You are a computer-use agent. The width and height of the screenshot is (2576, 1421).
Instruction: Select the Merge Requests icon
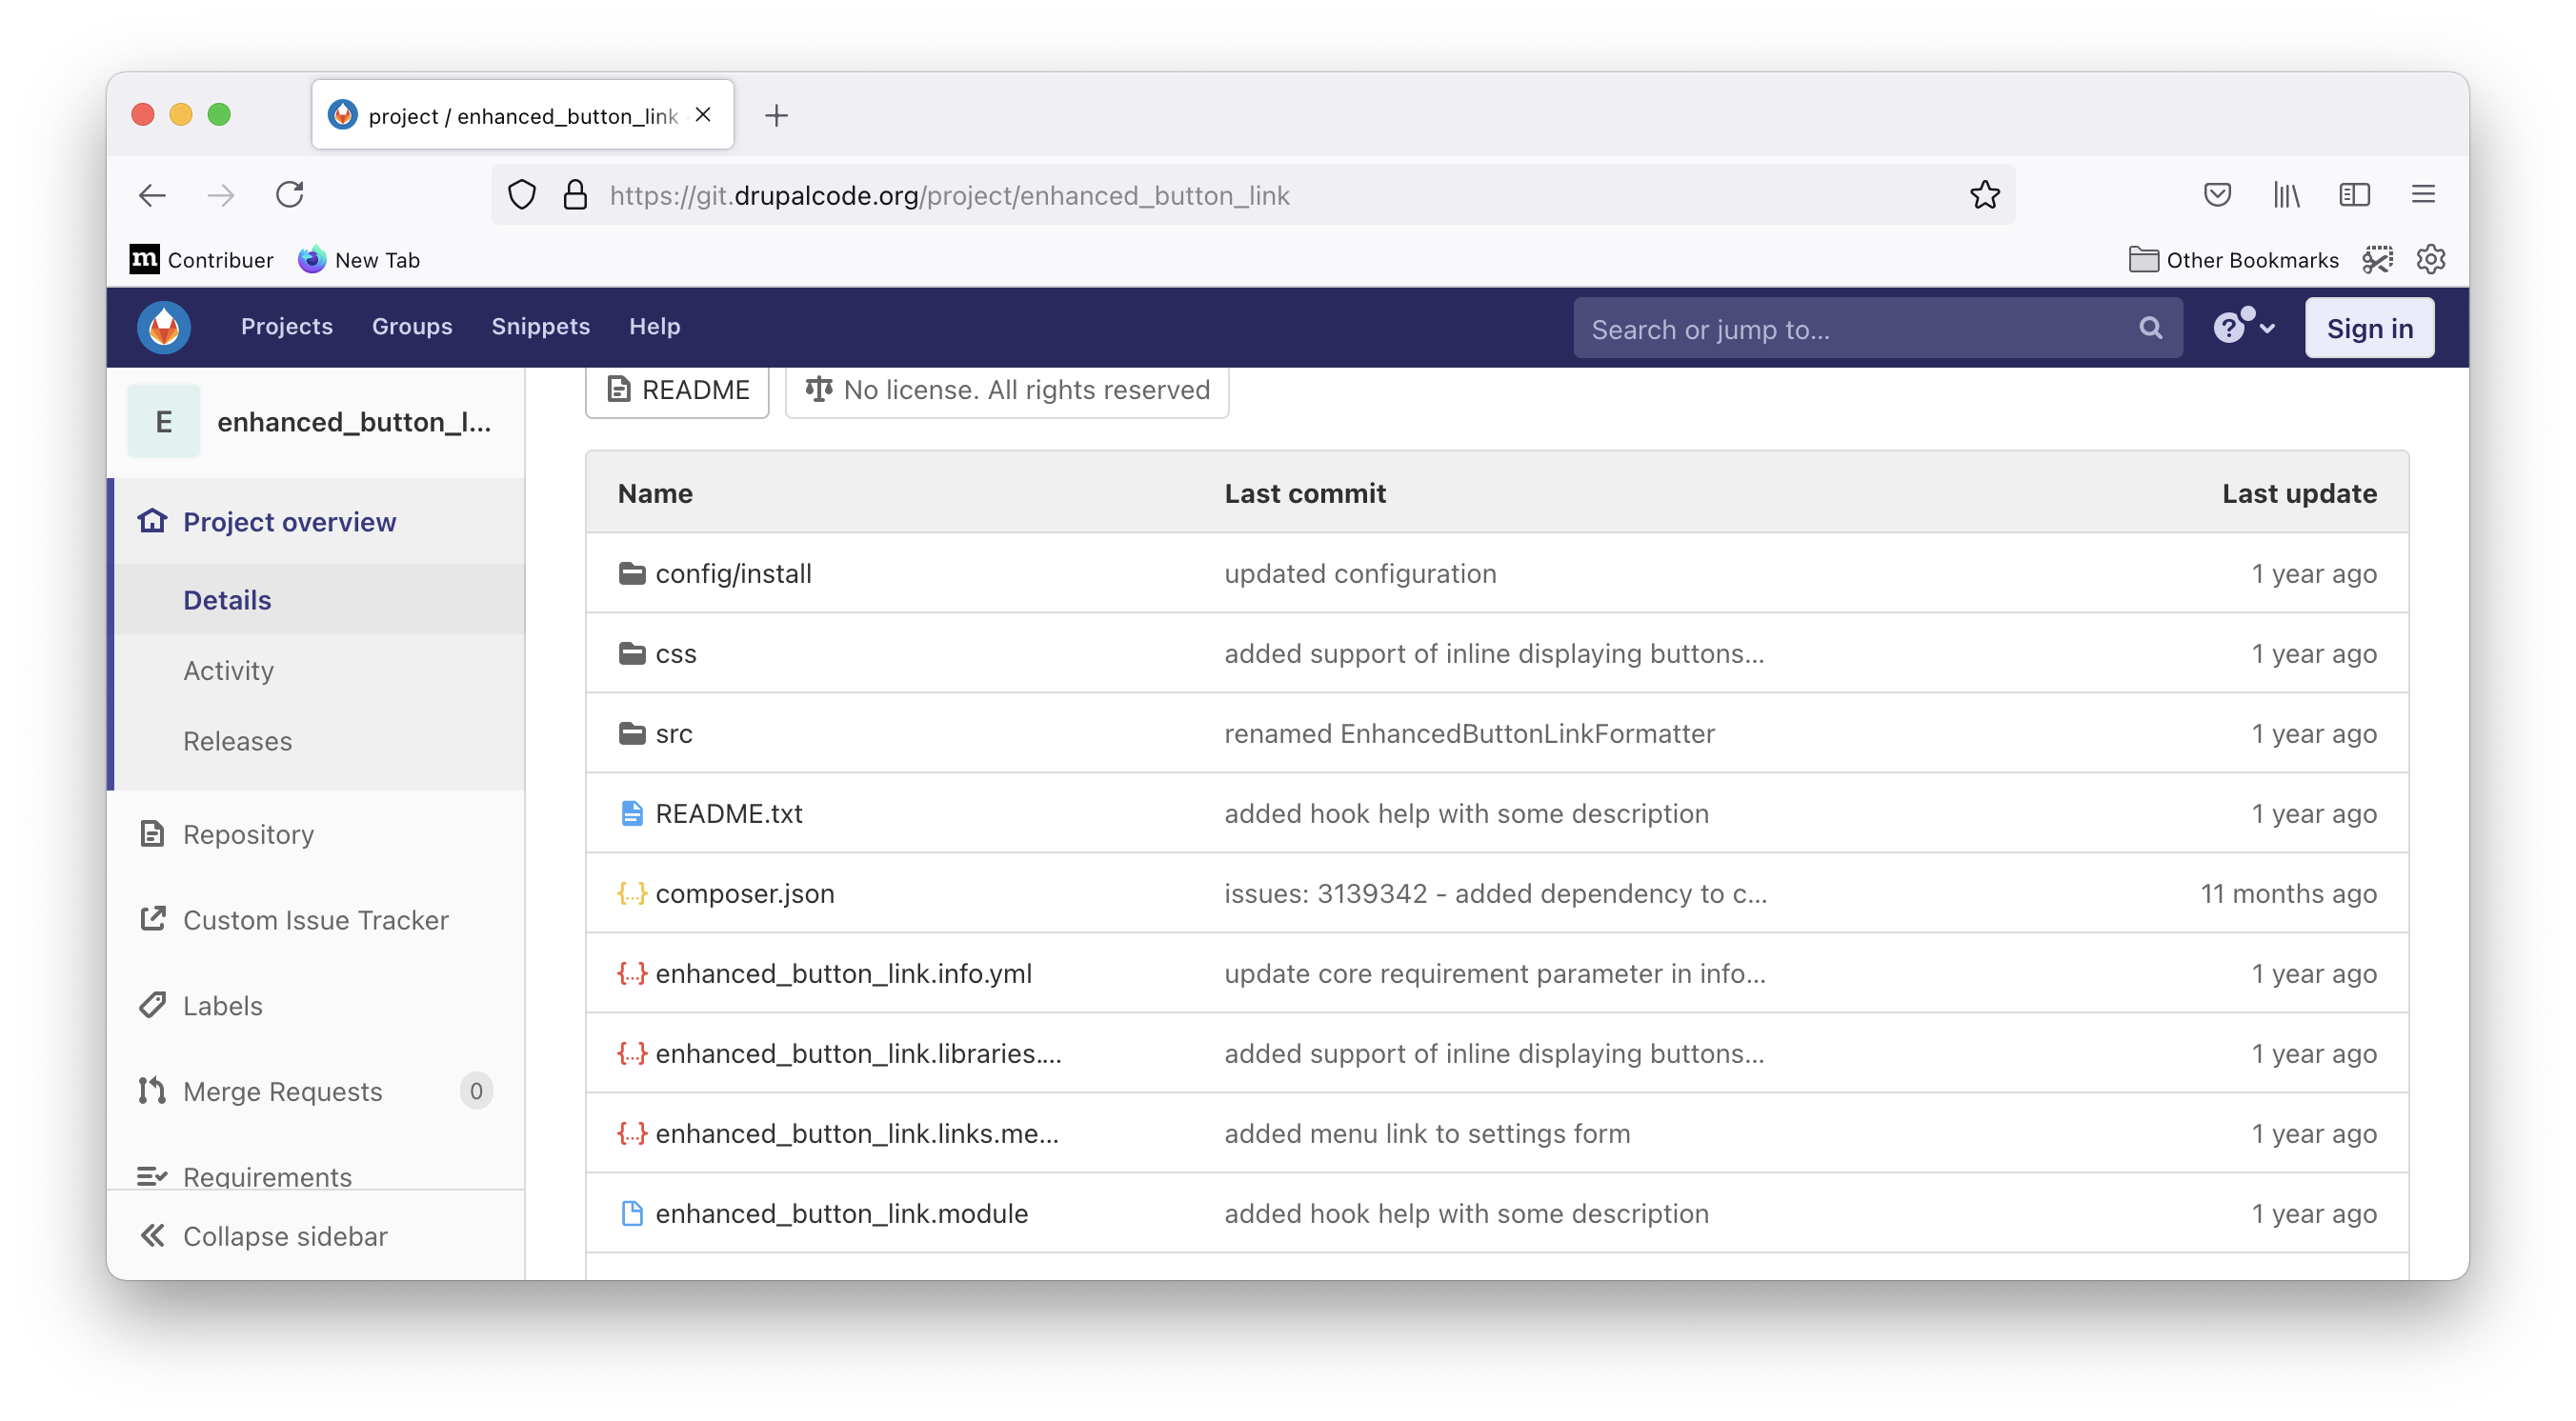[152, 1090]
